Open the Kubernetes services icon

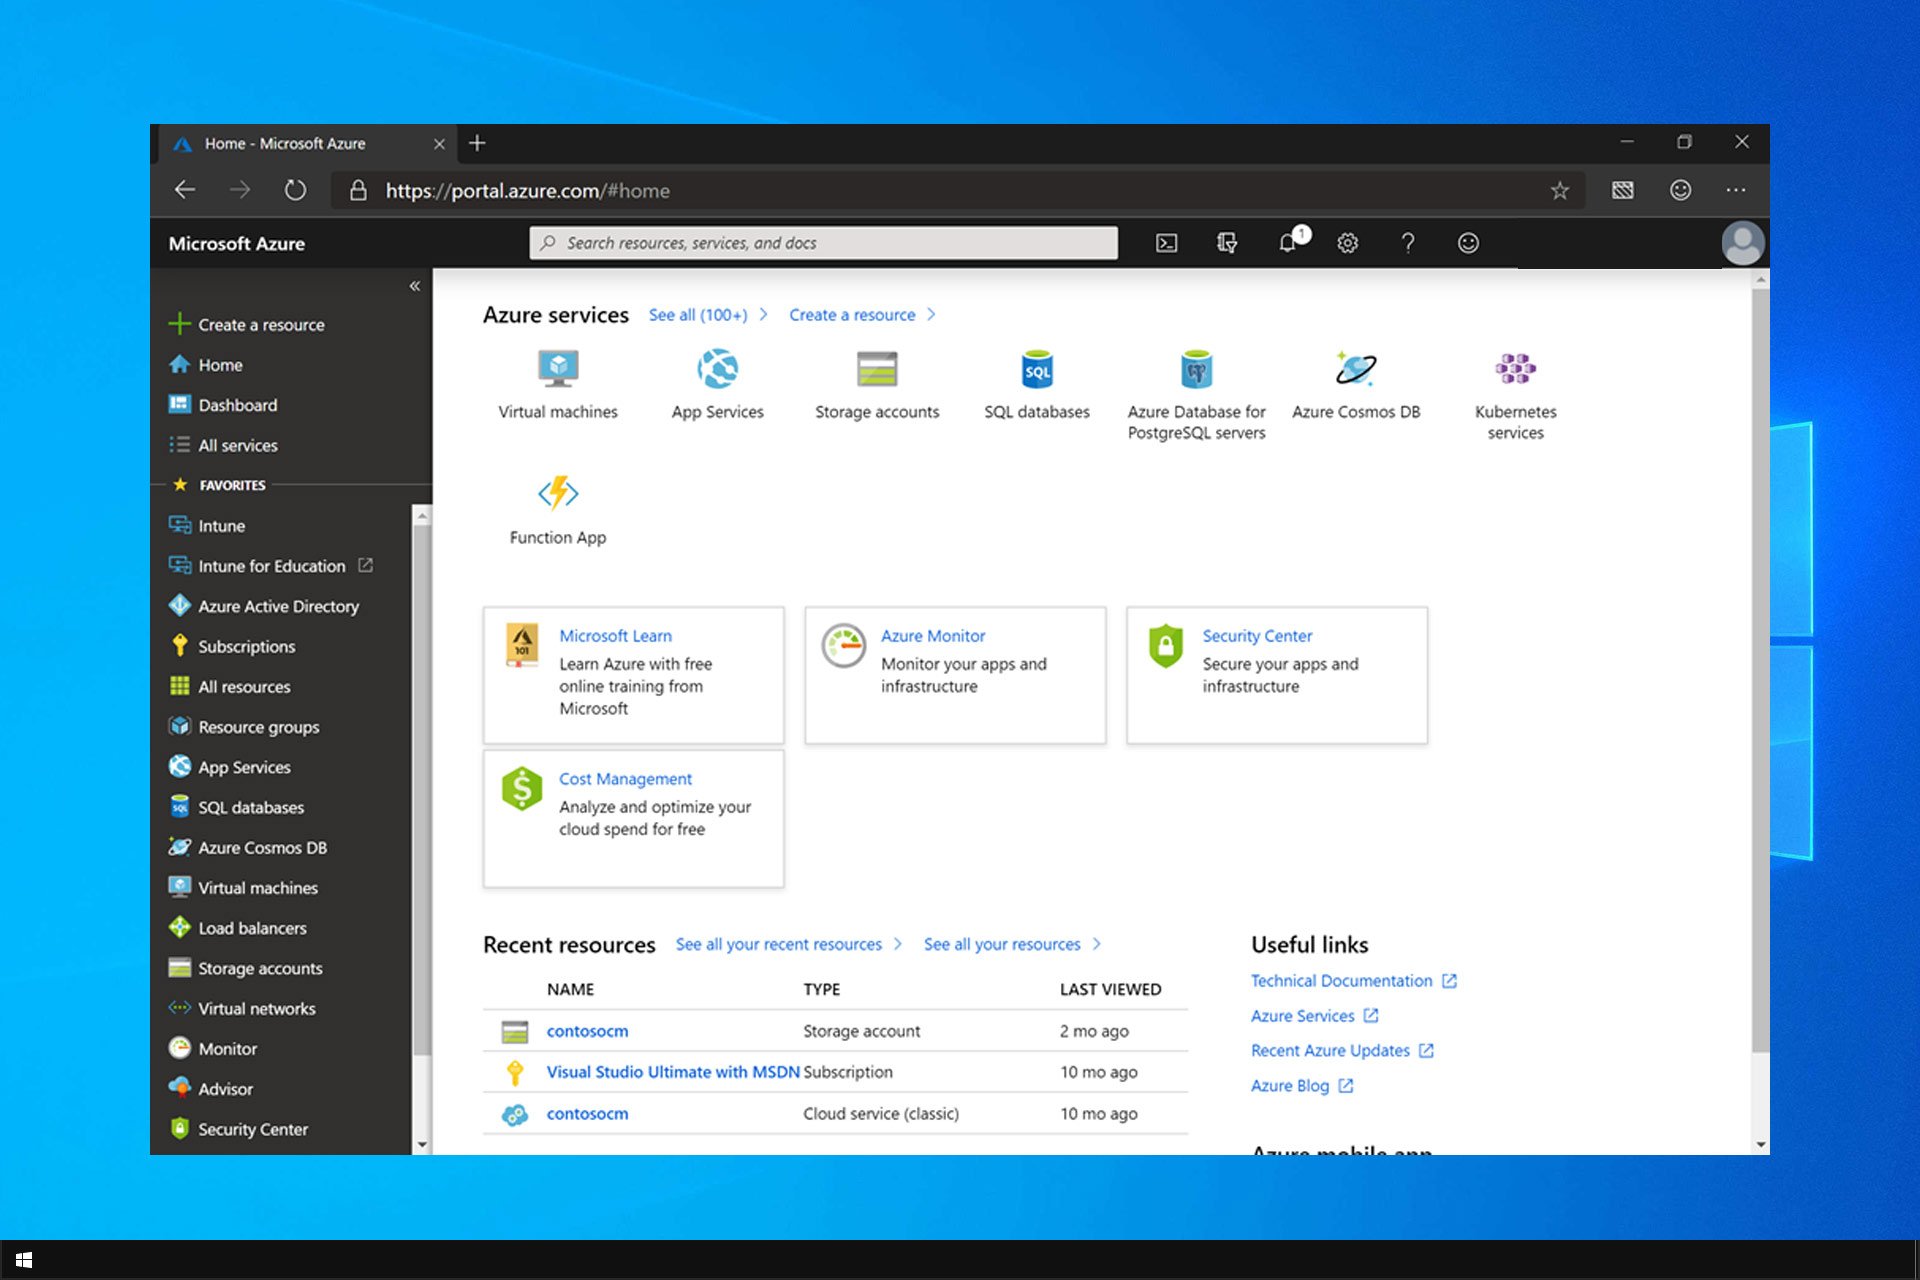click(x=1515, y=369)
